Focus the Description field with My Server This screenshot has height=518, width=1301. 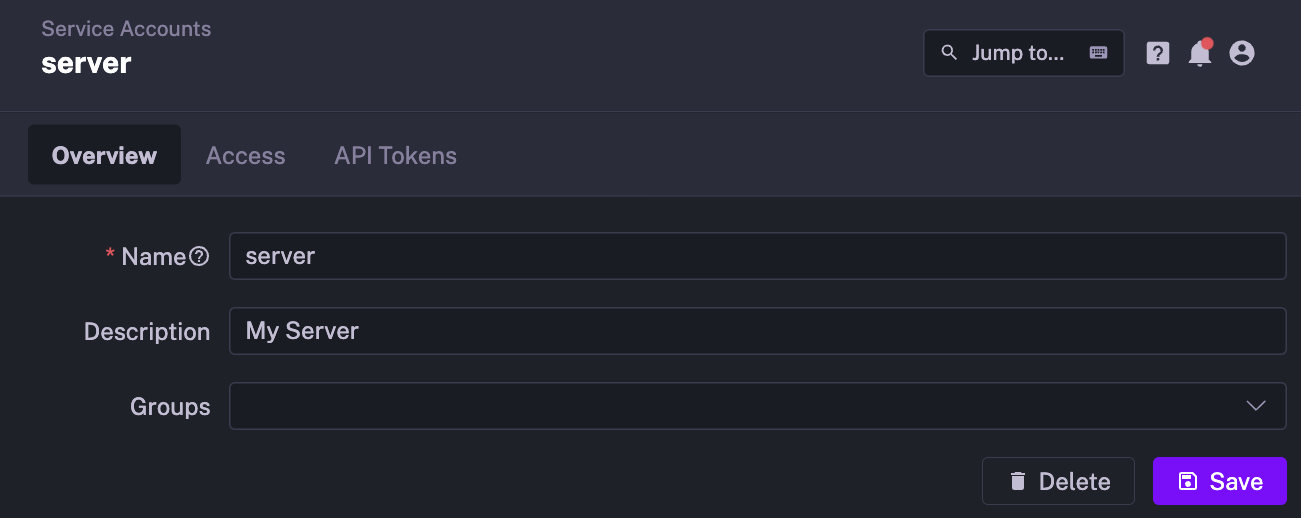click(756, 331)
